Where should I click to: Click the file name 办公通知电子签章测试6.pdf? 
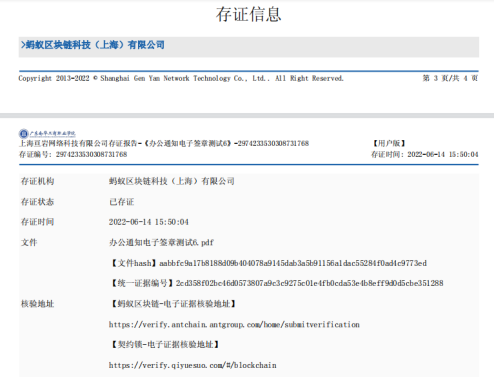[161, 242]
